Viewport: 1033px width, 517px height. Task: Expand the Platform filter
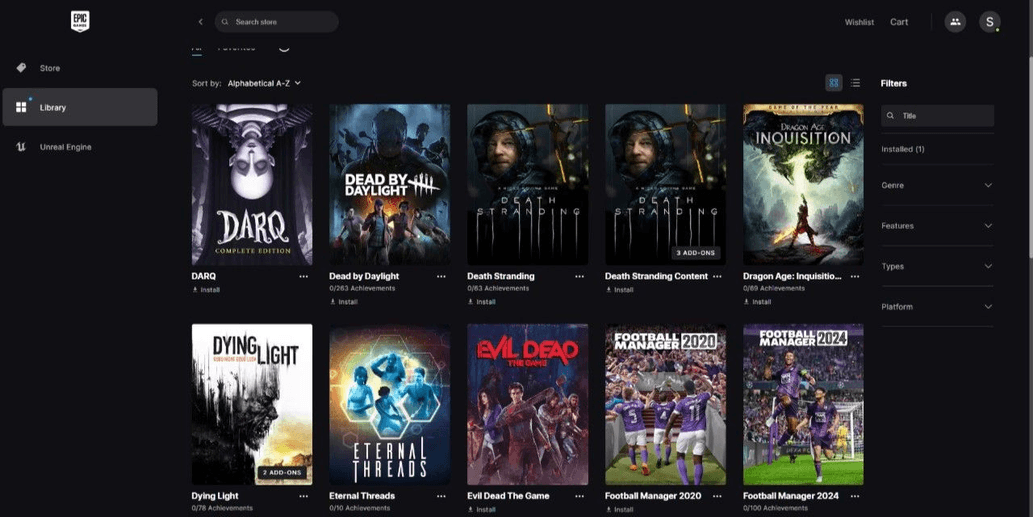click(x=936, y=307)
